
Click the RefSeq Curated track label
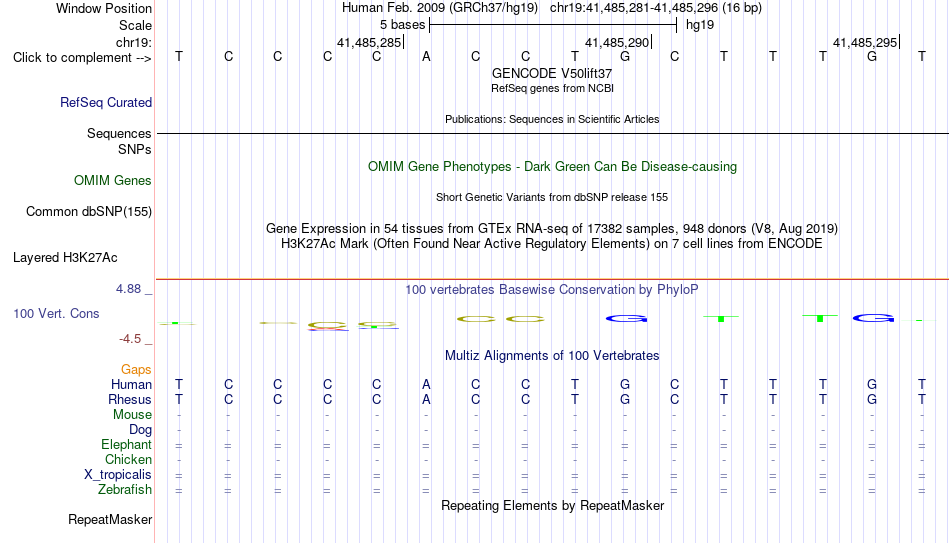[x=105, y=102]
